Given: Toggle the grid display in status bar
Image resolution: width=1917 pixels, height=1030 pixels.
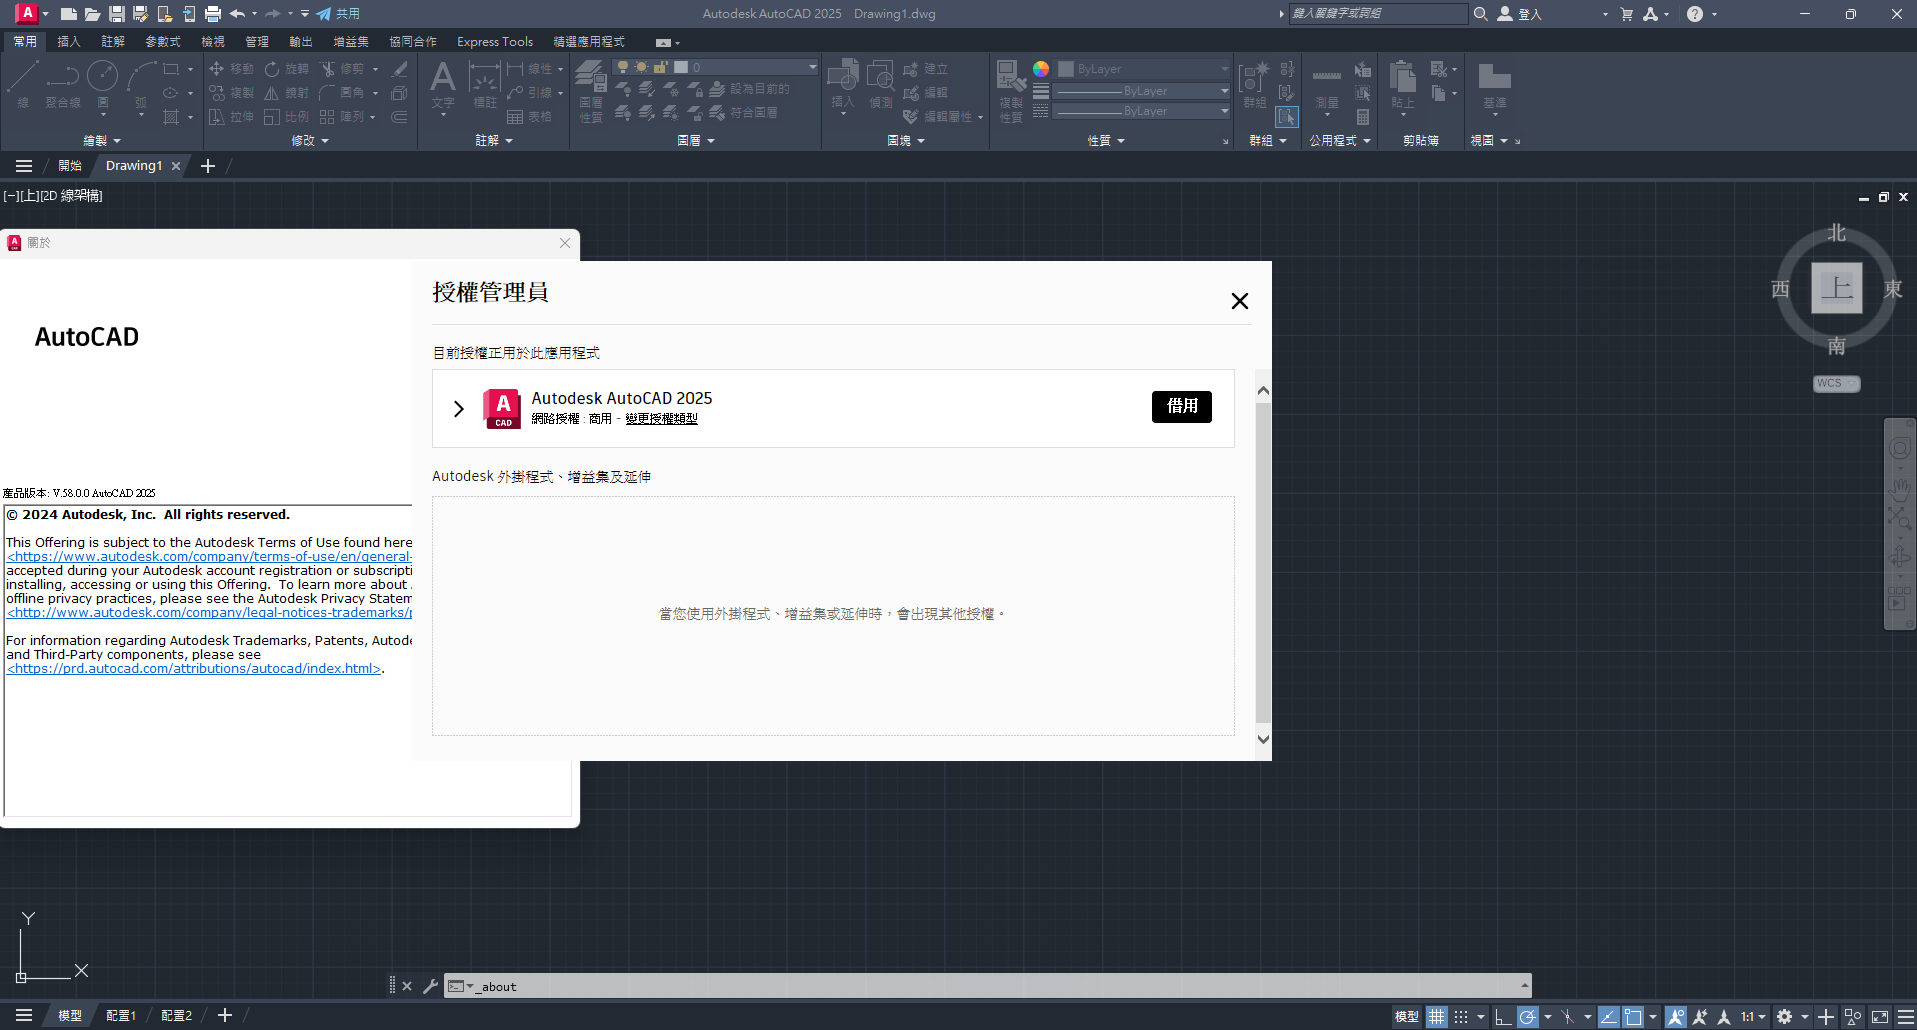Looking at the screenshot, I should coord(1437,1016).
